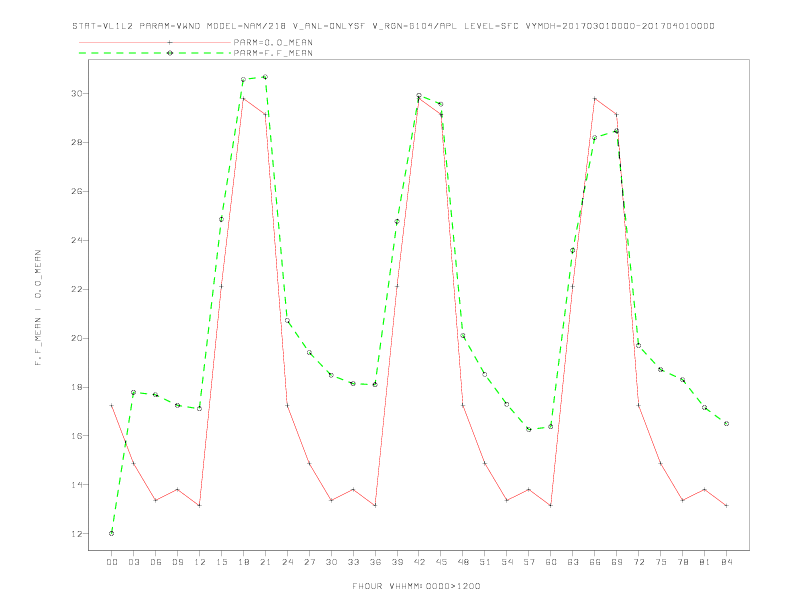Viewport: 792px width, 612px height.
Task: Click x-axis forecast hour label 57
Action: coord(529,562)
